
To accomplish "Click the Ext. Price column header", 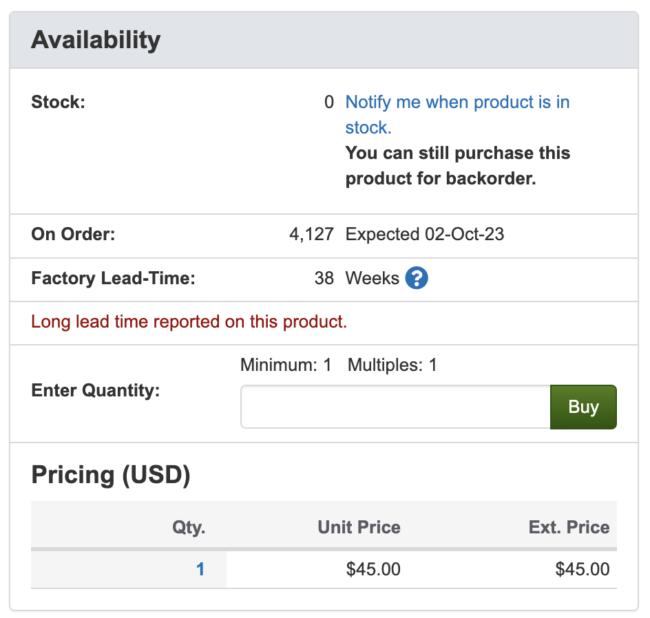I will tap(569, 527).
